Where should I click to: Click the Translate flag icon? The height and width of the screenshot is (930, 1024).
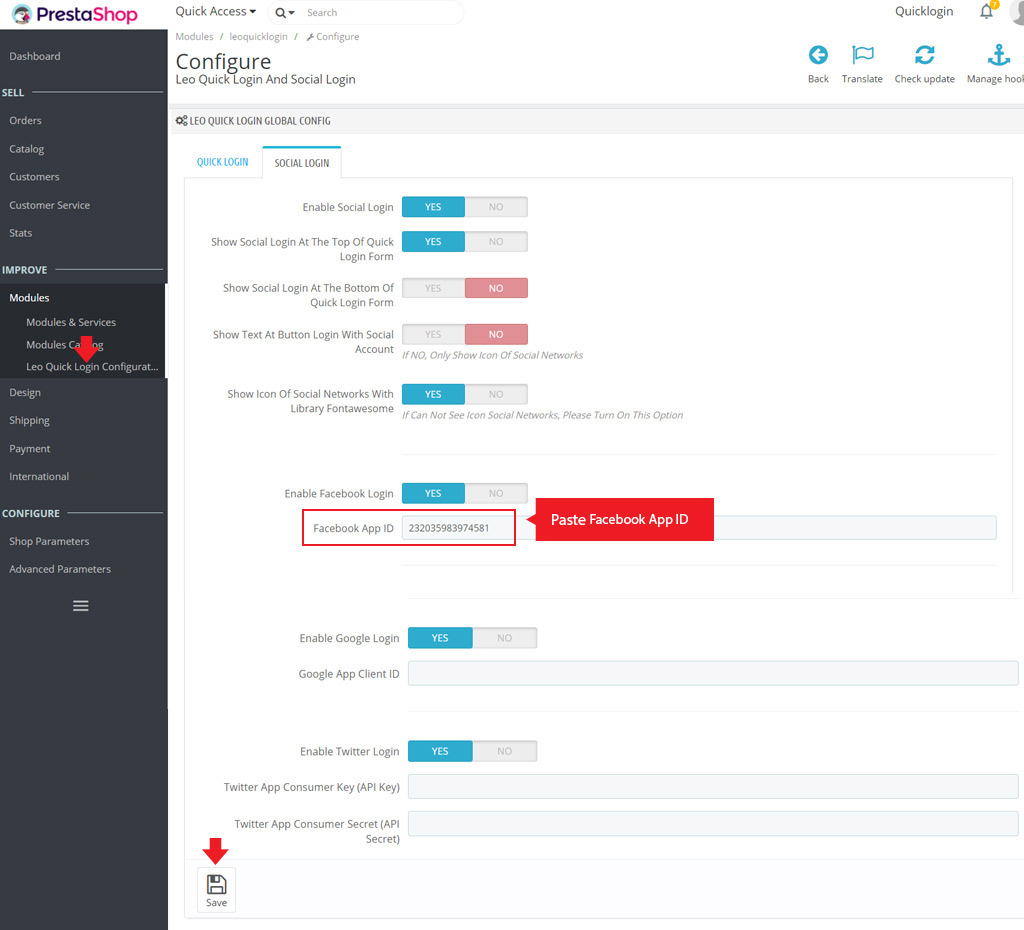click(863, 55)
